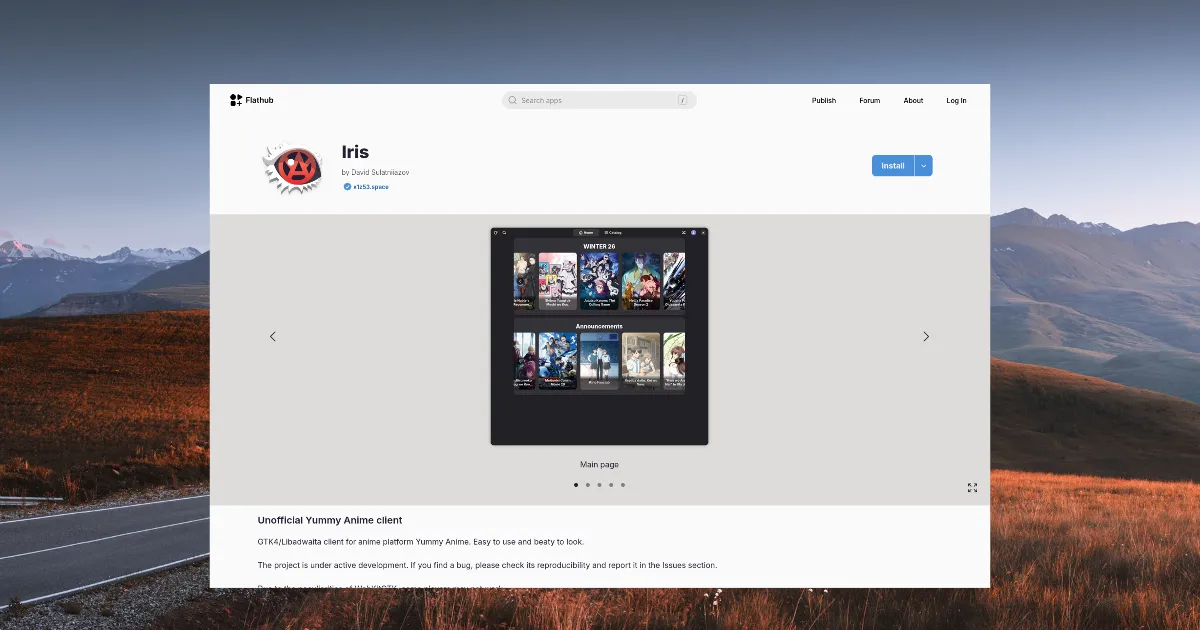Focus the Search apps field
This screenshot has width=1200, height=630.
pyautogui.click(x=598, y=101)
